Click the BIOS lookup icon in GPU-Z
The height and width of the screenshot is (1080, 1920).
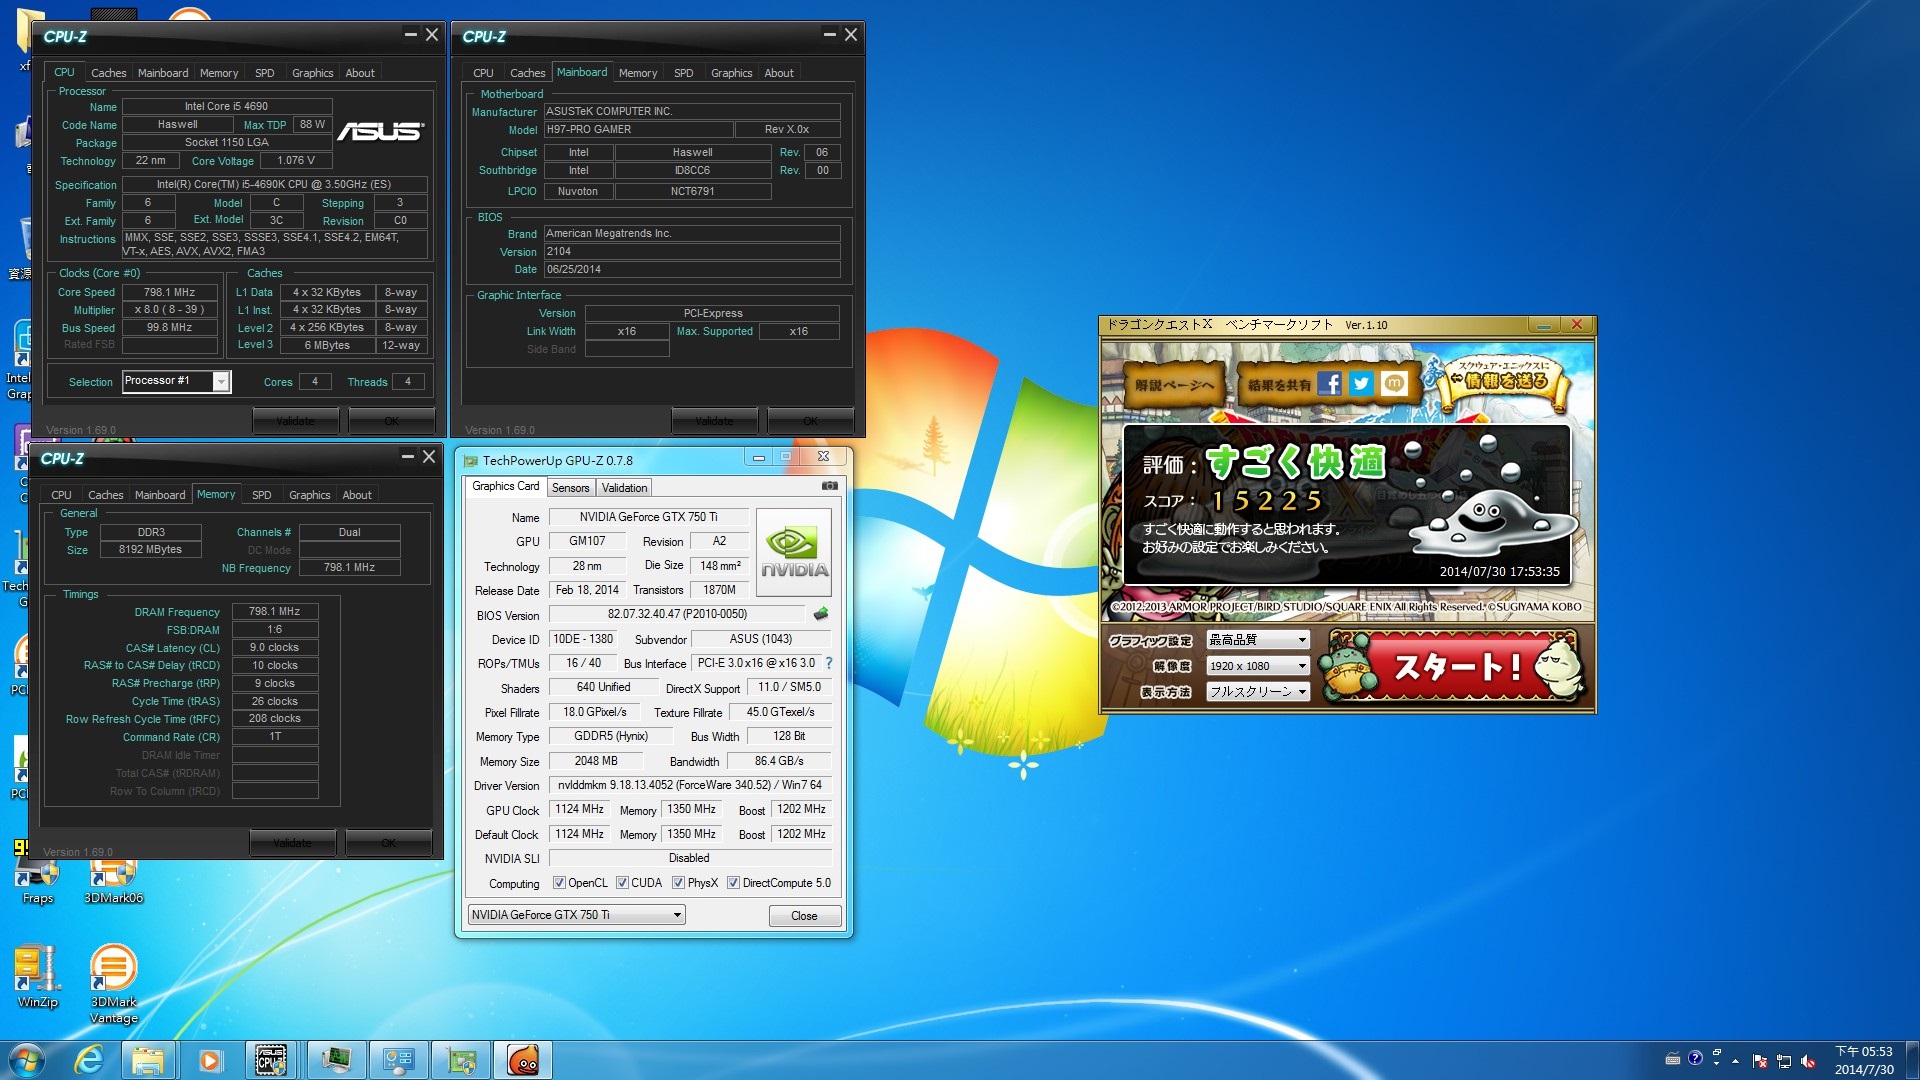[x=820, y=615]
